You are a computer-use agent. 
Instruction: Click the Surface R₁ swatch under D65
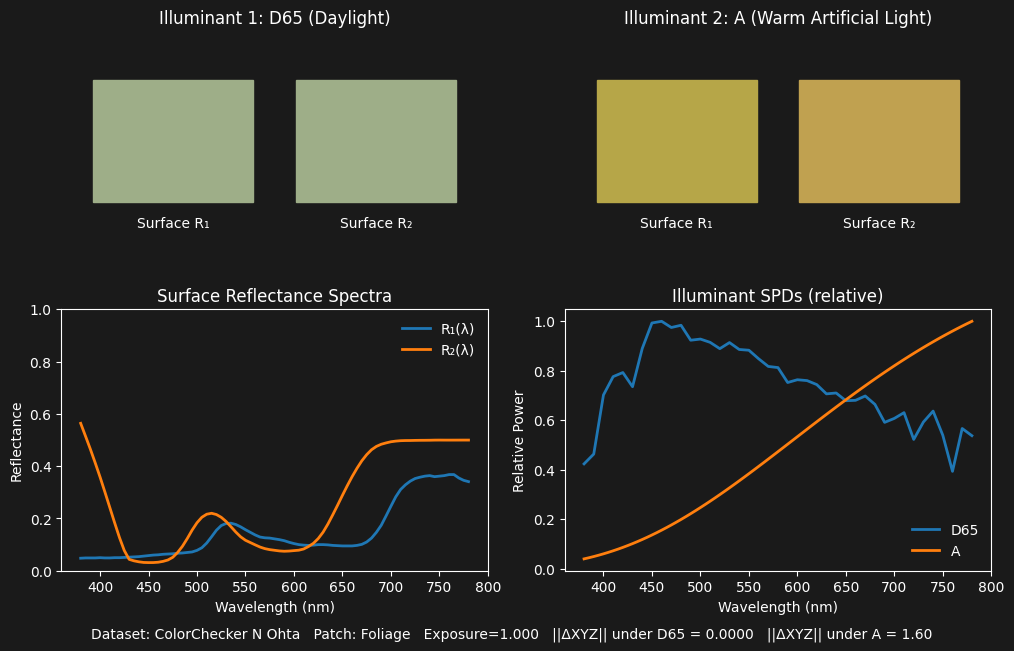173,141
